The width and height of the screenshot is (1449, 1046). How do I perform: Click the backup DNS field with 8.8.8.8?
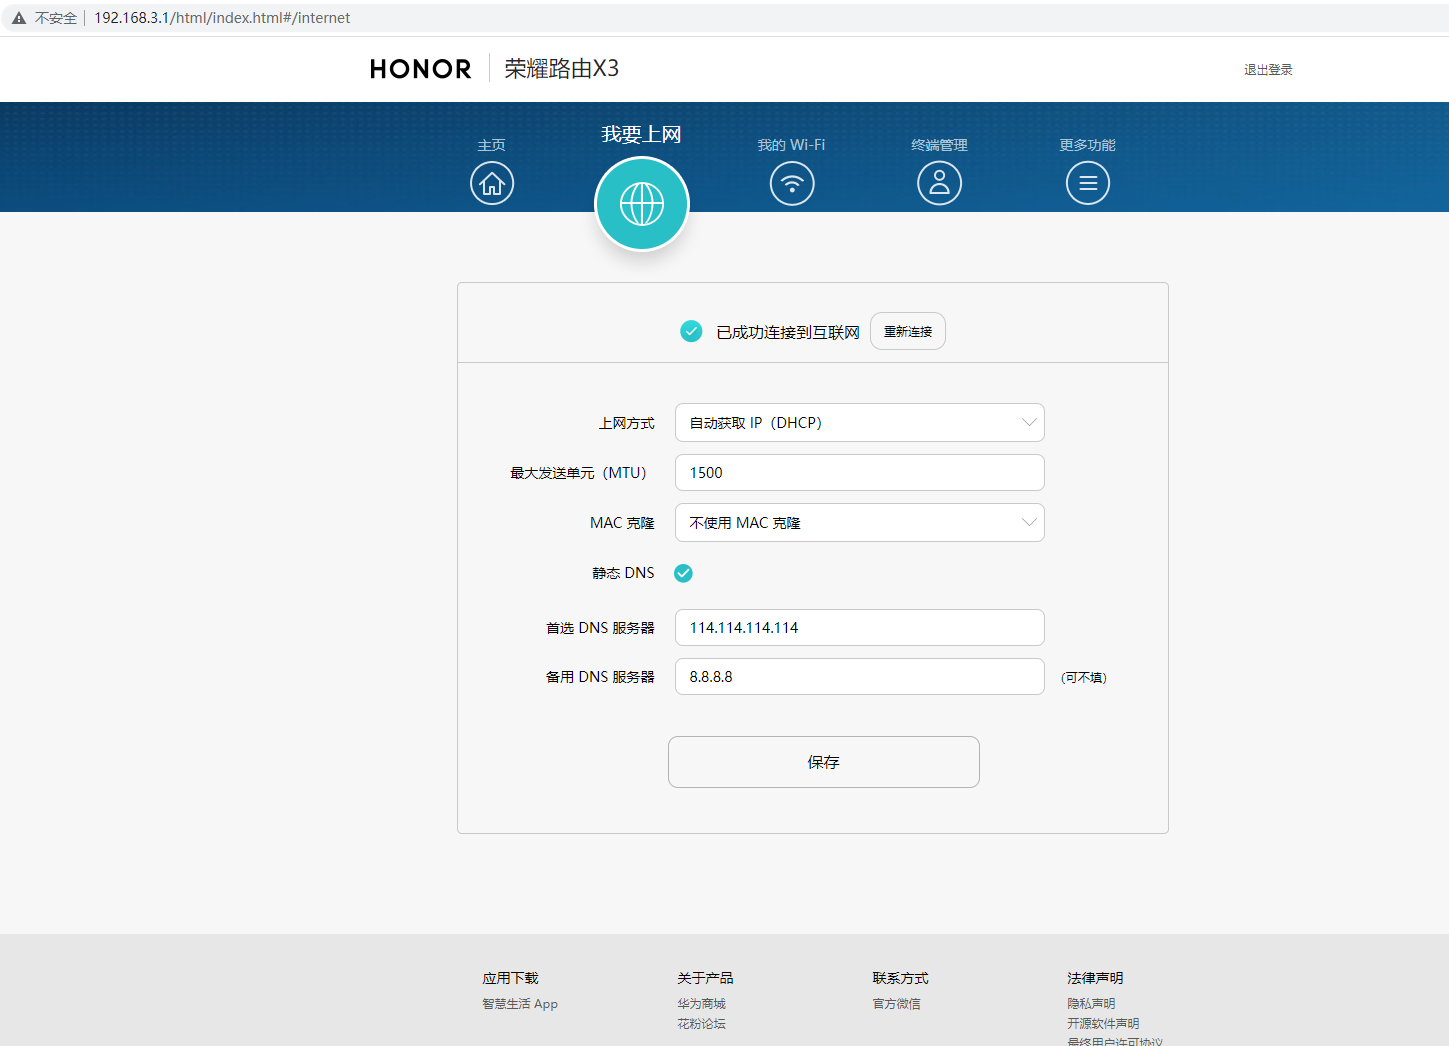(860, 677)
